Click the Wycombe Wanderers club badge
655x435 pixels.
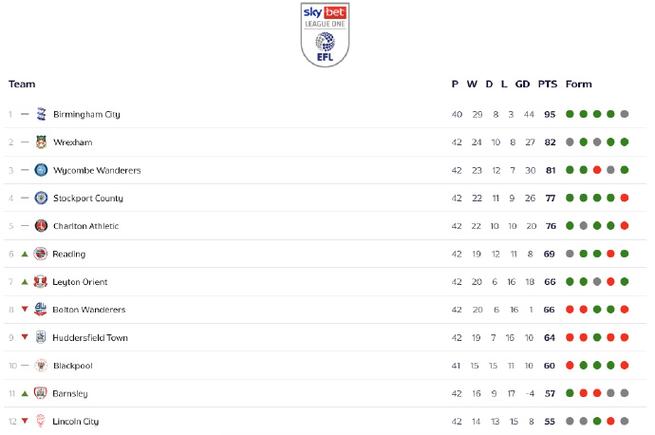[x=41, y=170]
